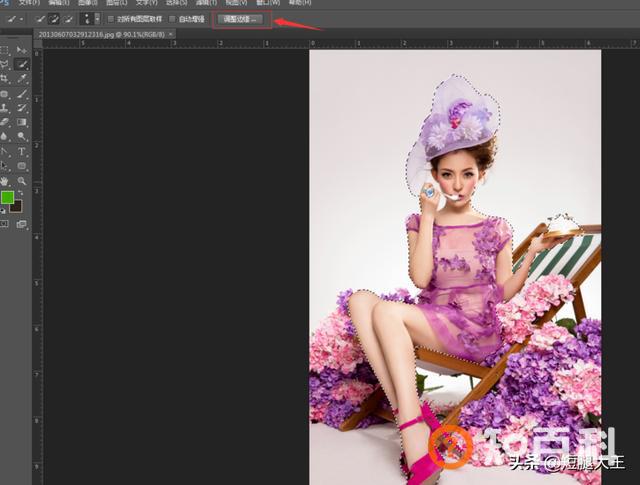Select the Hand tool
The height and width of the screenshot is (485, 640).
4,181
